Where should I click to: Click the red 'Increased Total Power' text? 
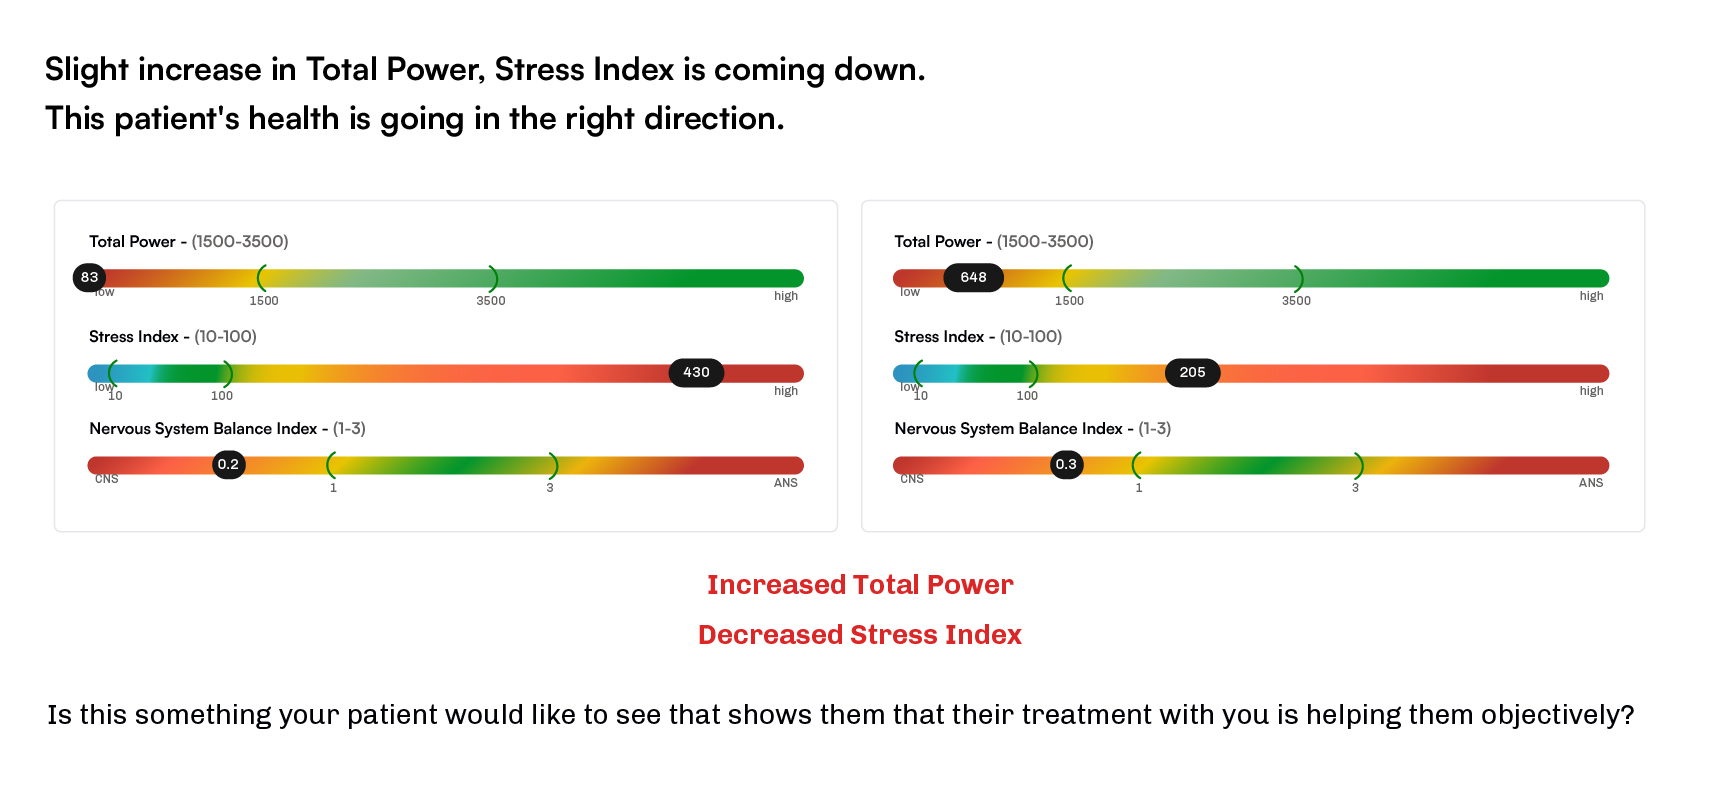click(x=860, y=585)
